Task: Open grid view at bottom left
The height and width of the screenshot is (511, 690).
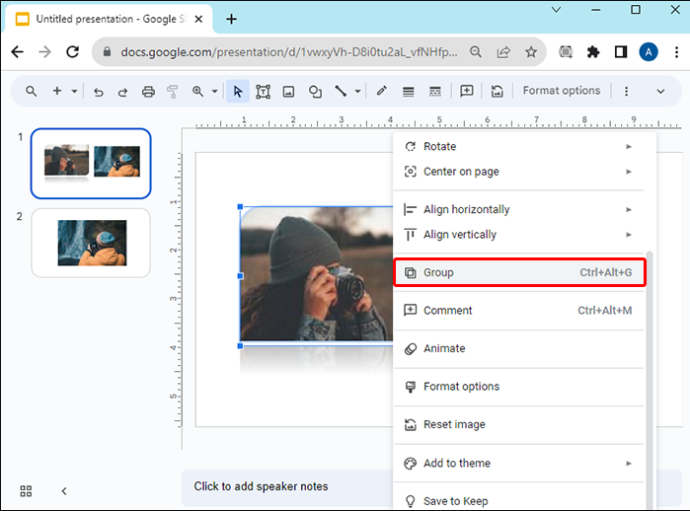Action: tap(26, 491)
